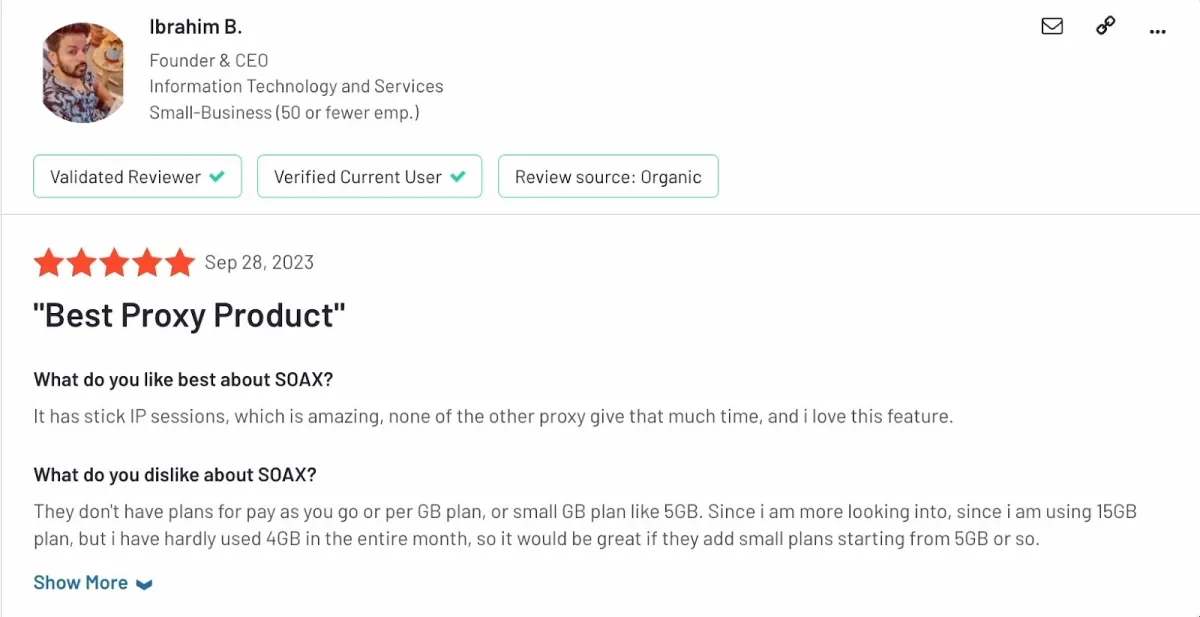Screen dimensions: 1200x617
Task: Click the envelope email icon
Action: pyautogui.click(x=1052, y=27)
